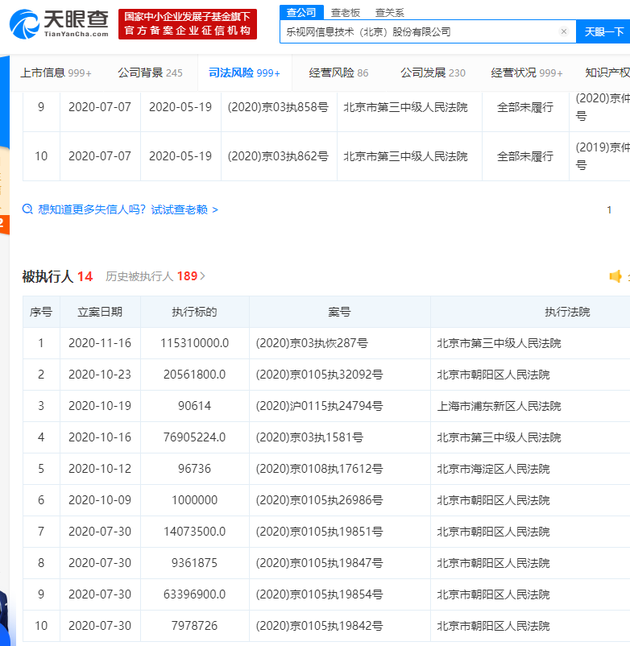Click case number (2020)京0105执32092号
This screenshot has width=630, height=646.
click(x=319, y=374)
